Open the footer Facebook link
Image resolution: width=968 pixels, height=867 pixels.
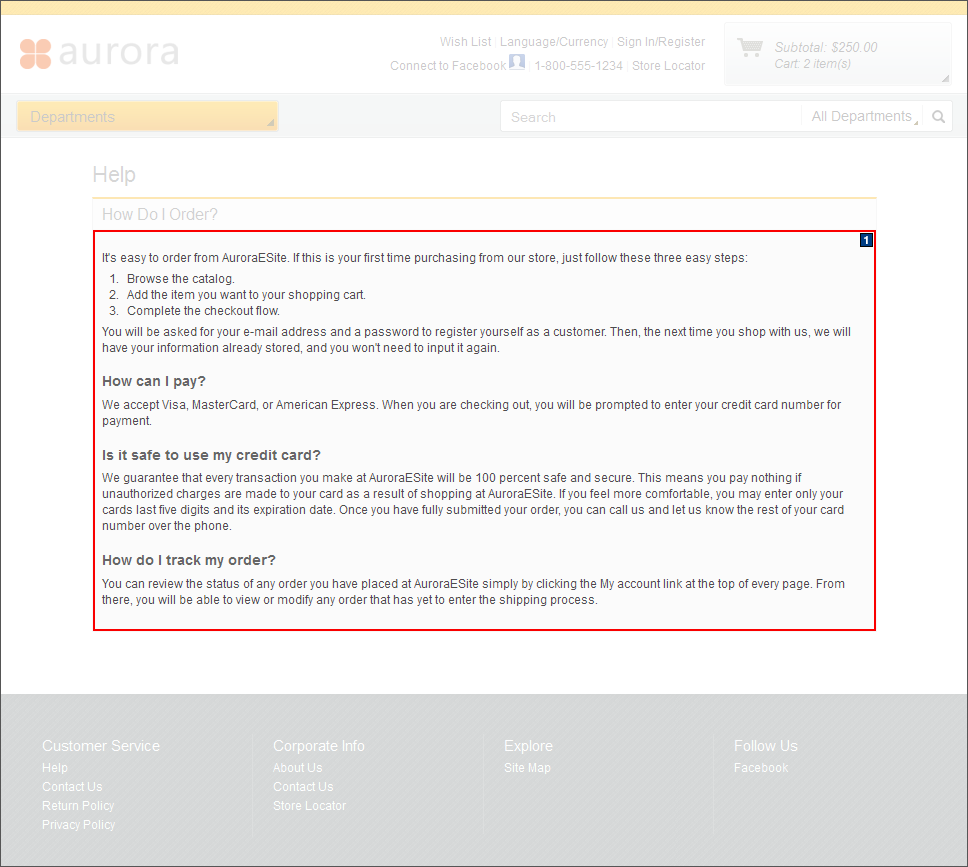point(761,768)
